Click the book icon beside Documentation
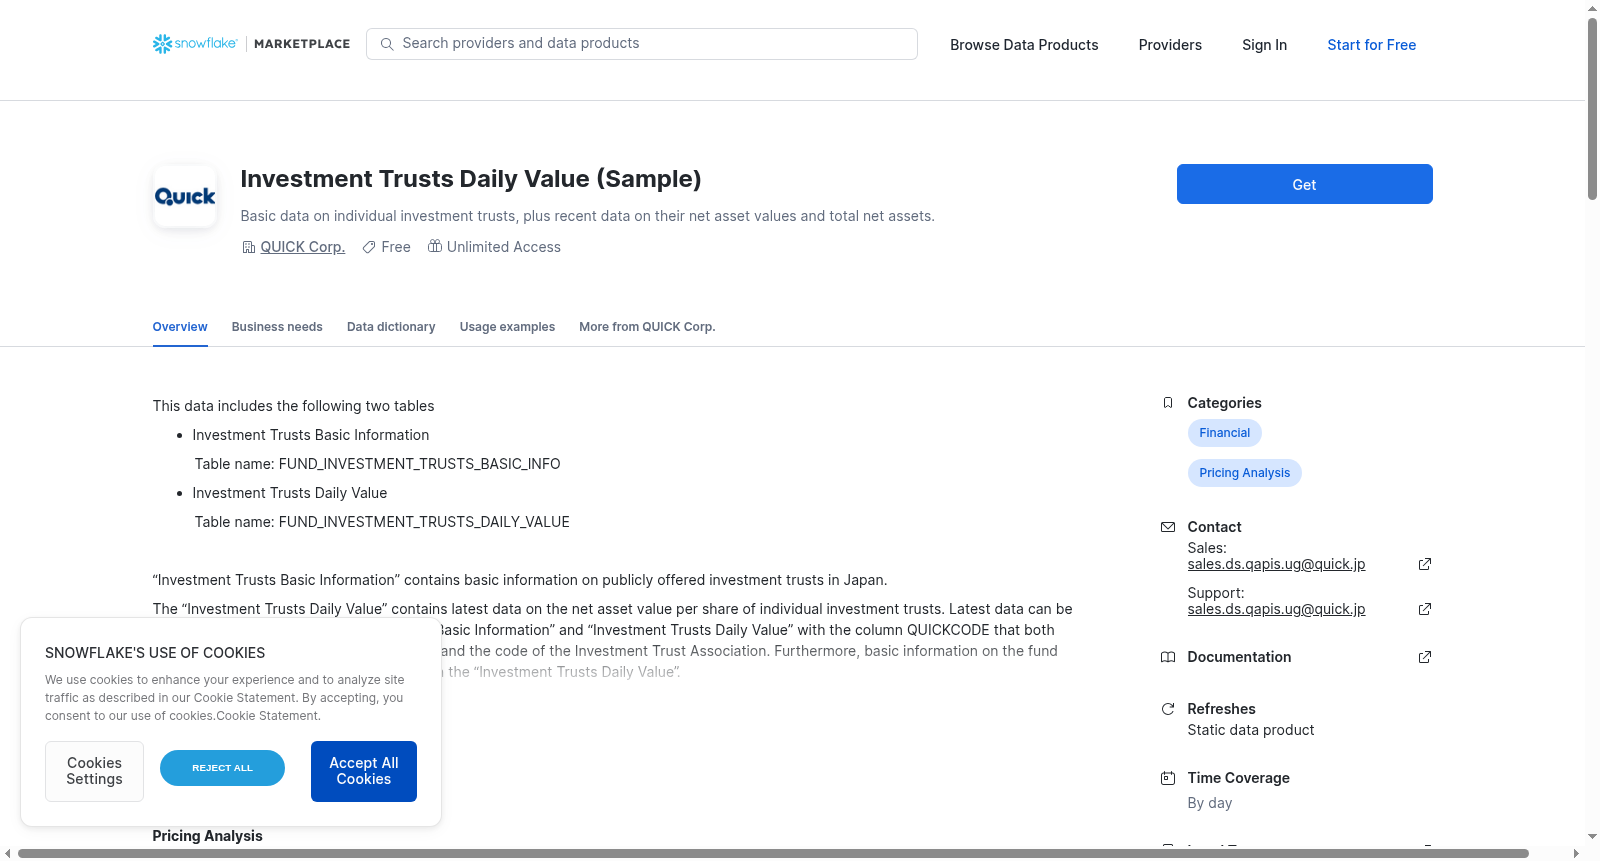 1167,657
